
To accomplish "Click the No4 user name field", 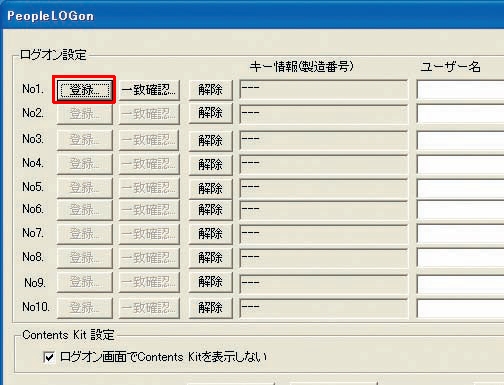I will pos(460,164).
